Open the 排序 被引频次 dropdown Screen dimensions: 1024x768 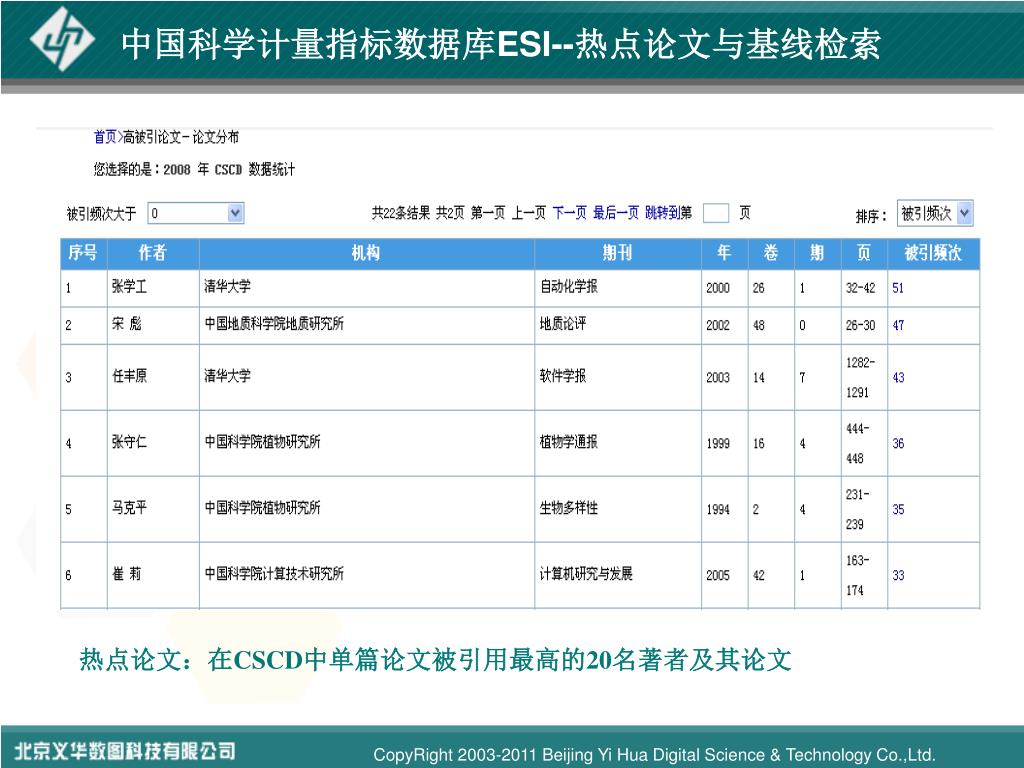(935, 214)
